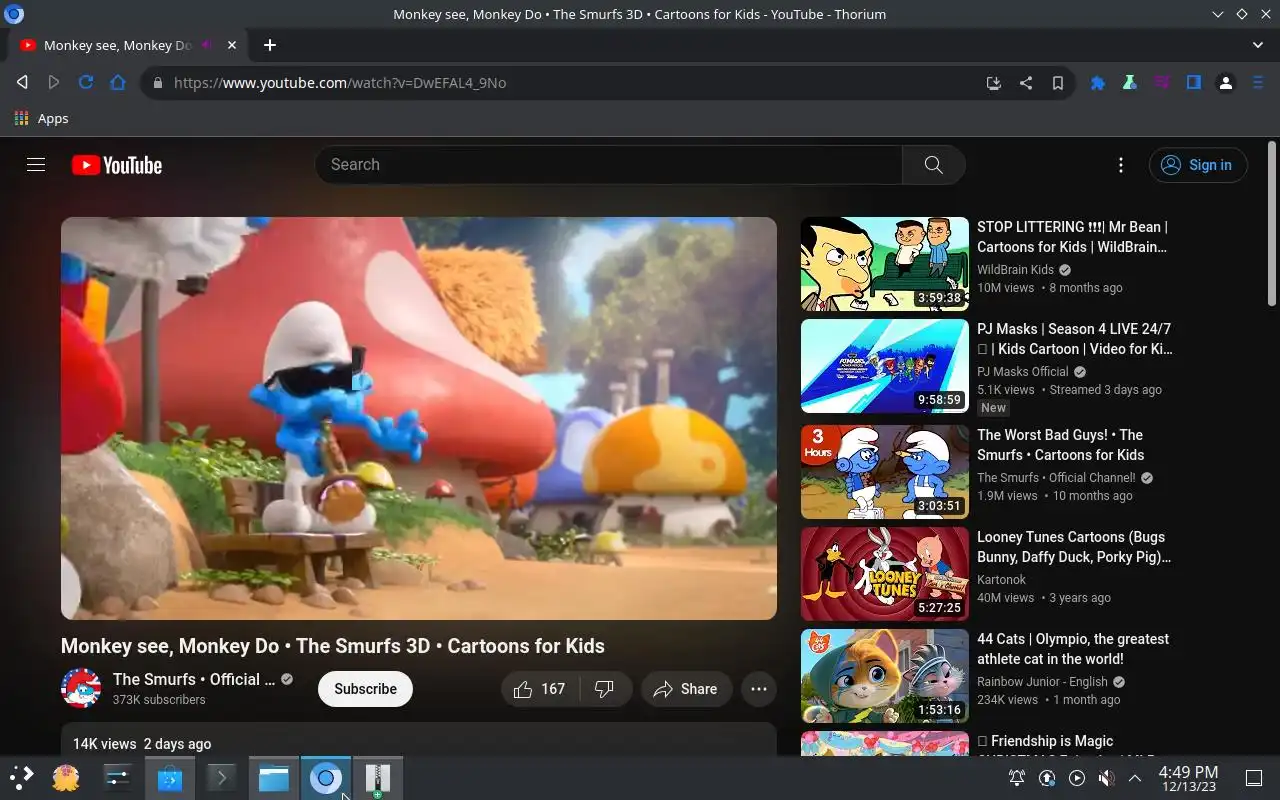The image size is (1280, 800).
Task: Click Kartonok channel name
Action: (x=1002, y=580)
